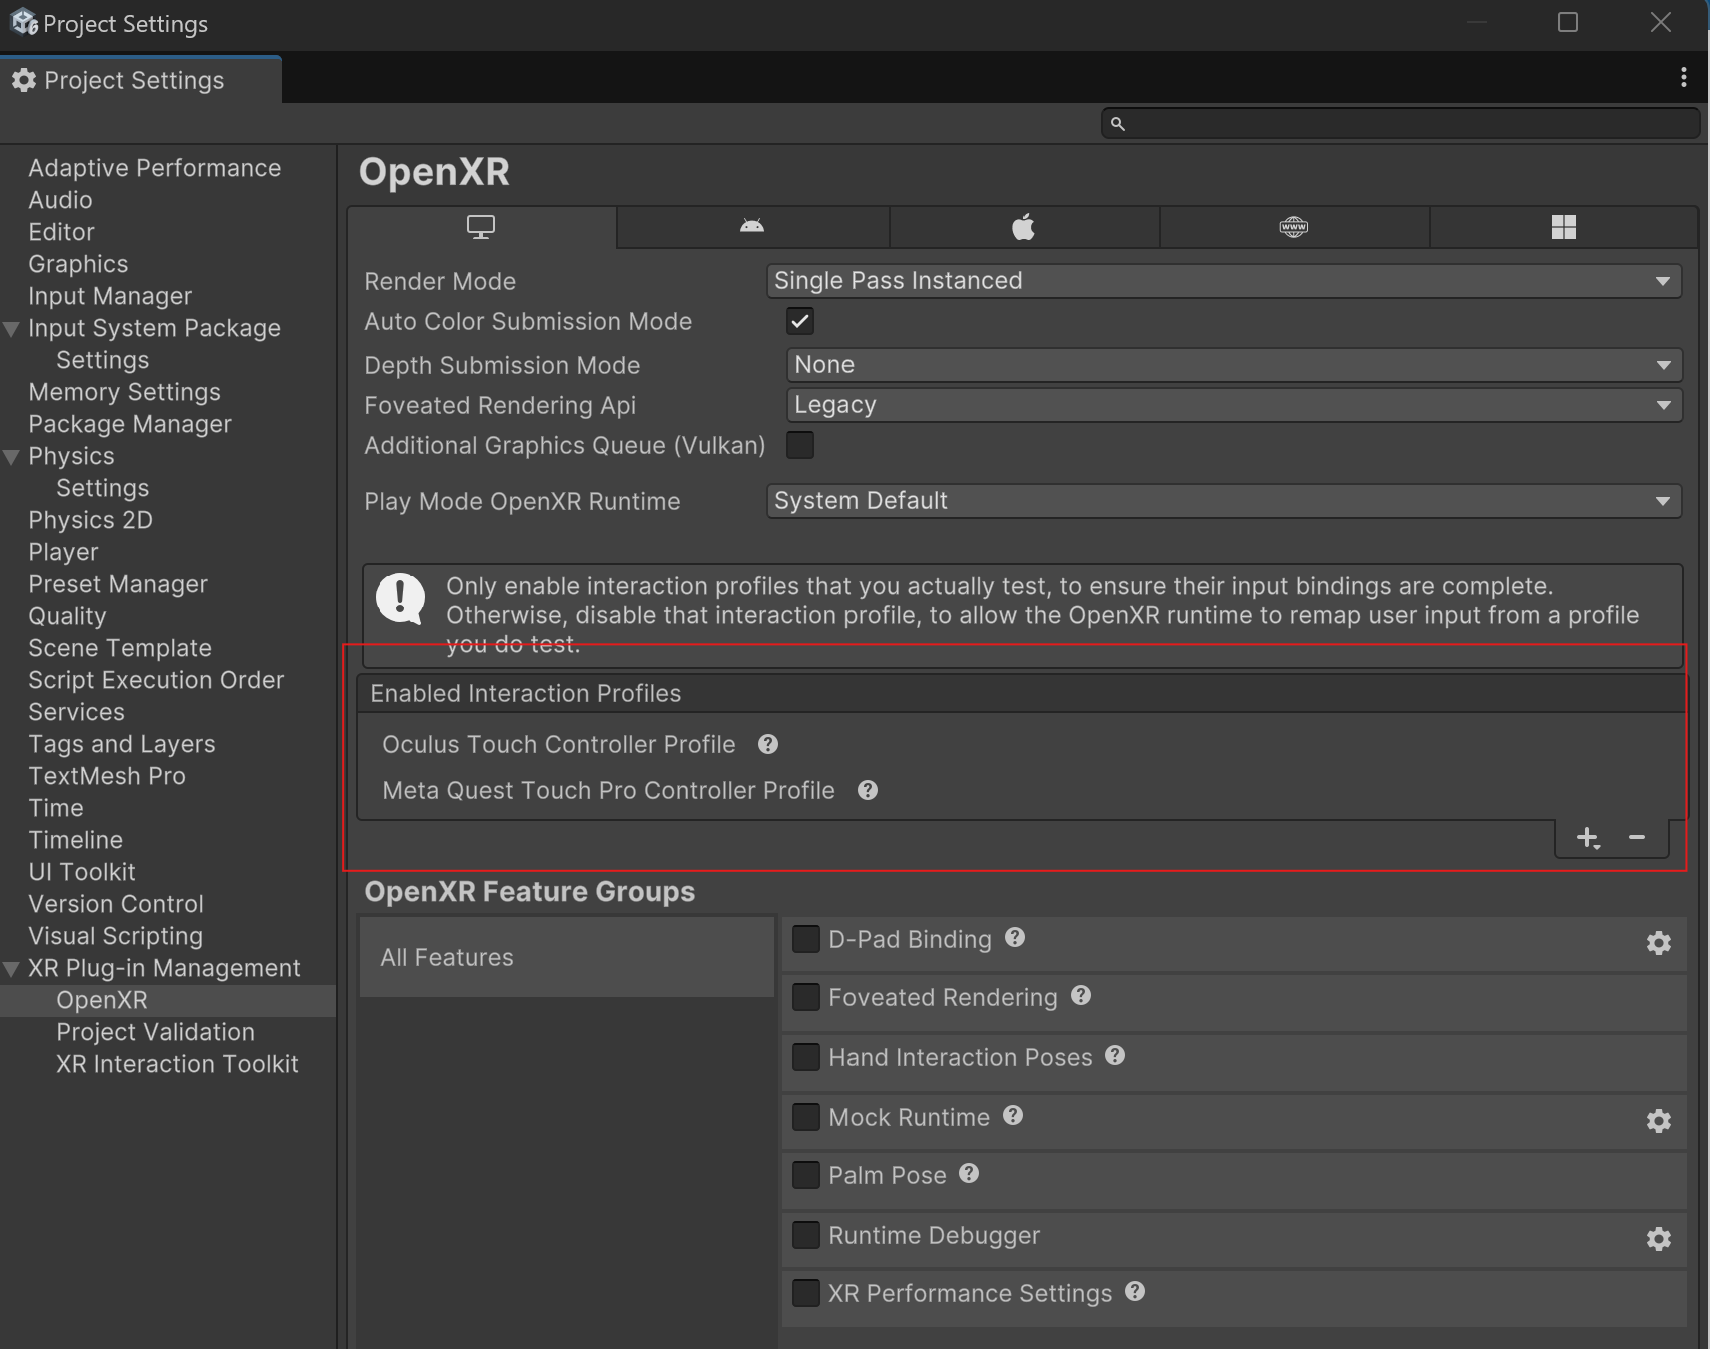Viewport: 1710px width, 1349px height.
Task: Enable Additional Graphics Queue (Vulkan) checkbox
Action: click(x=800, y=445)
